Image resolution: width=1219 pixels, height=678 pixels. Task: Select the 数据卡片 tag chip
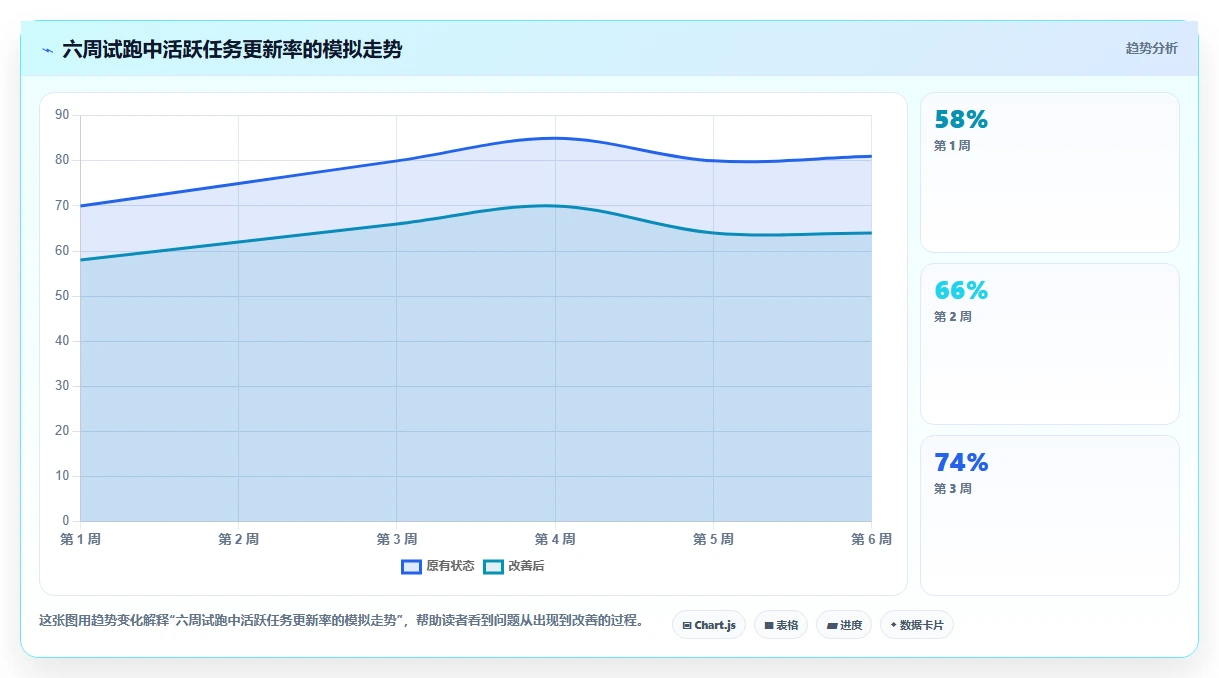(917, 625)
